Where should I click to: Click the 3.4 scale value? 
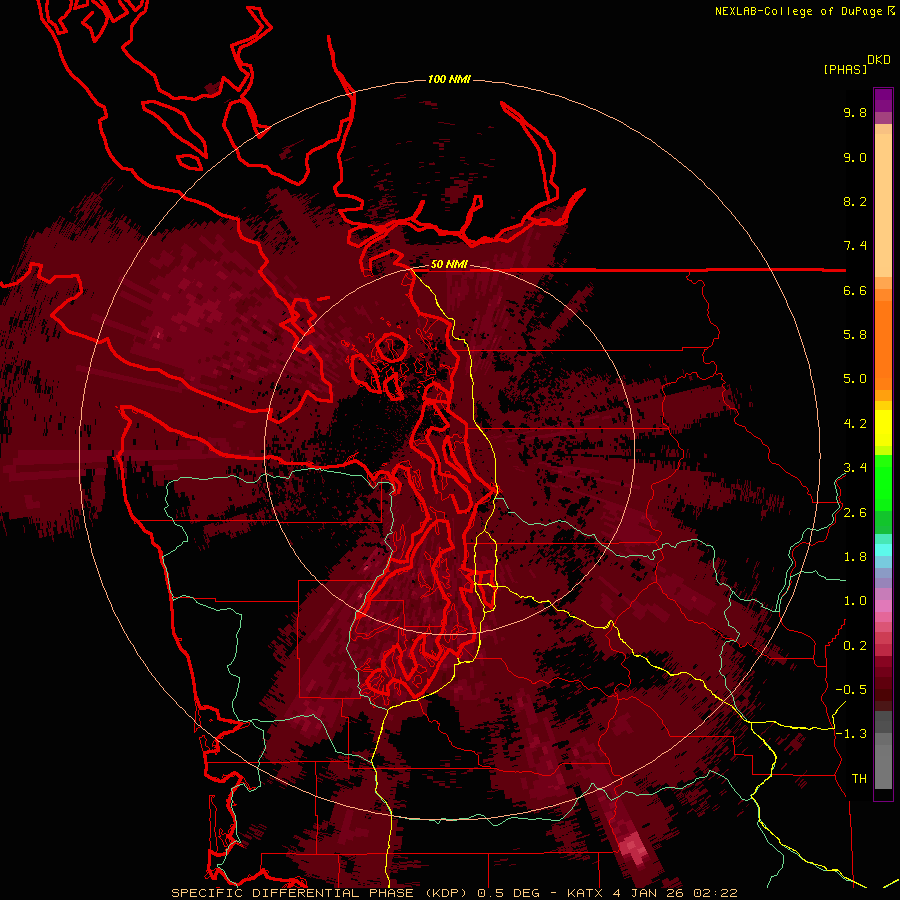[855, 468]
